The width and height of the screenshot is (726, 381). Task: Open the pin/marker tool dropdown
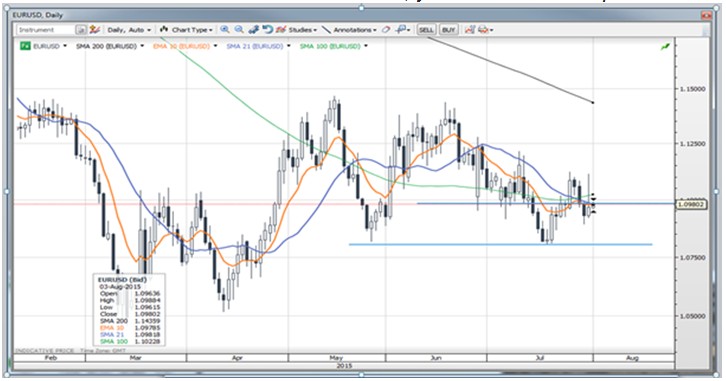403,30
